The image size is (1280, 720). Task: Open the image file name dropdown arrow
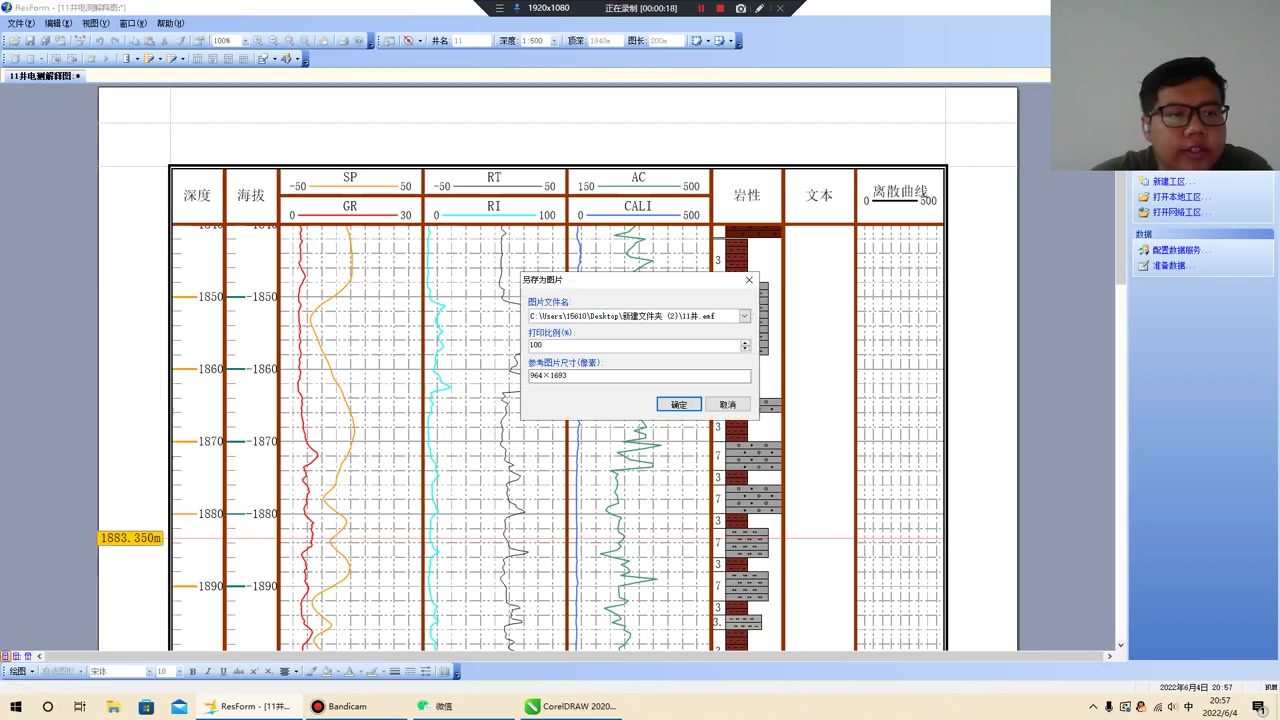(744, 316)
